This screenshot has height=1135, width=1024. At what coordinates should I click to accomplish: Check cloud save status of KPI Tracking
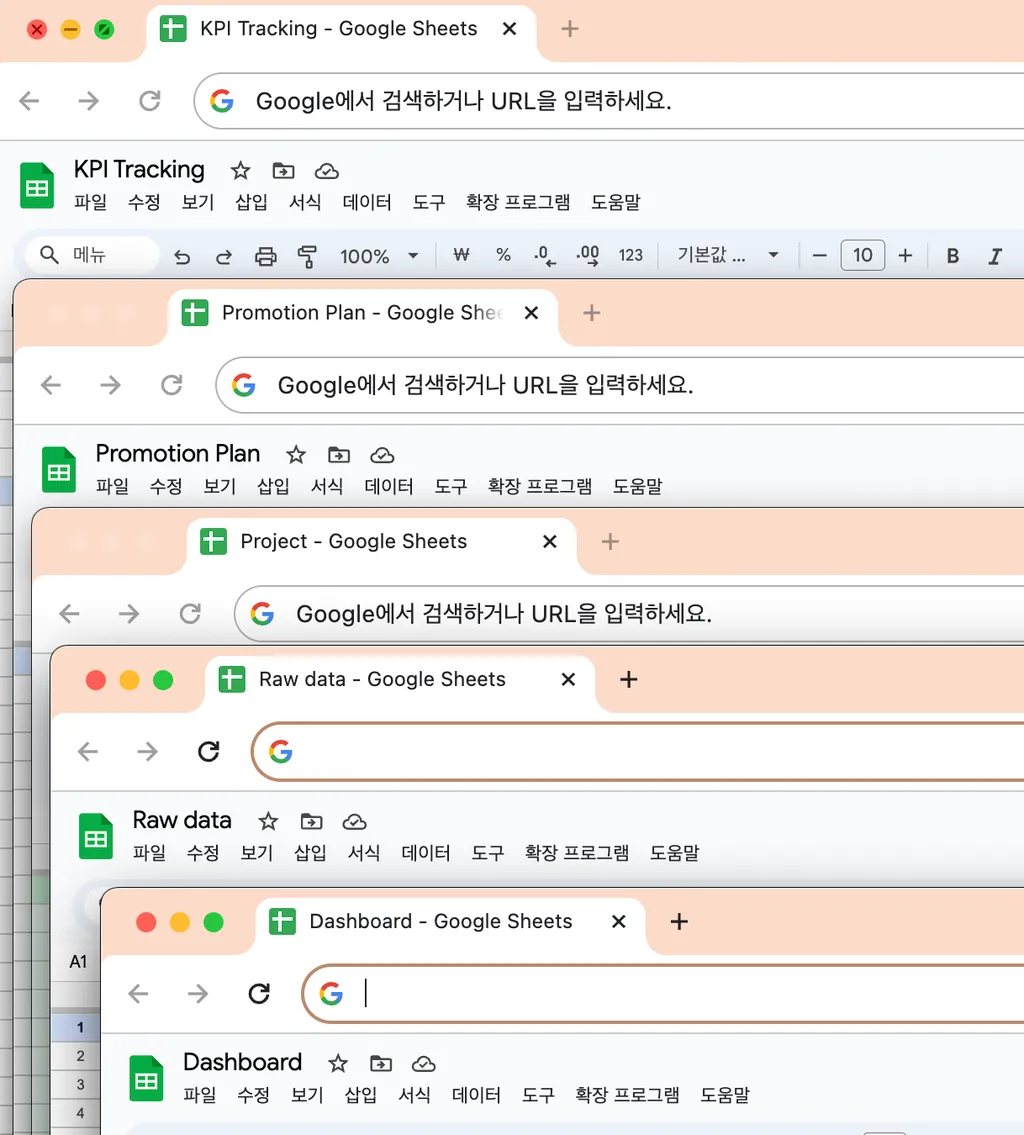[326, 171]
